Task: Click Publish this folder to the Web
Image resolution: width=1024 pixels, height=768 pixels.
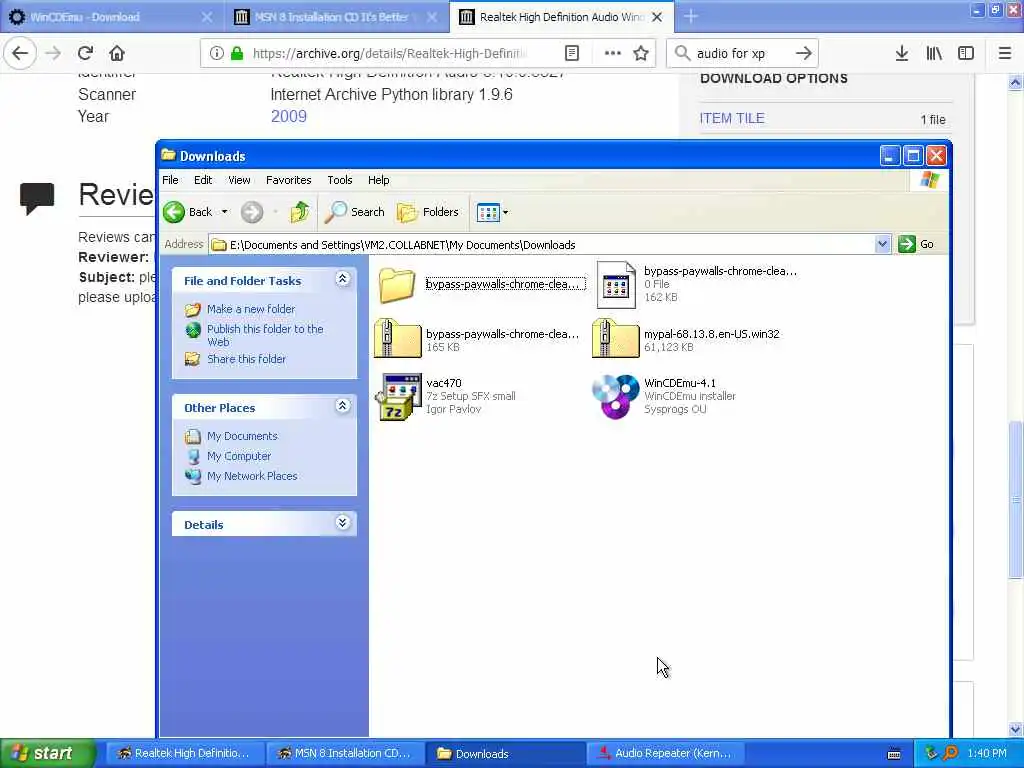Action: (x=265, y=335)
